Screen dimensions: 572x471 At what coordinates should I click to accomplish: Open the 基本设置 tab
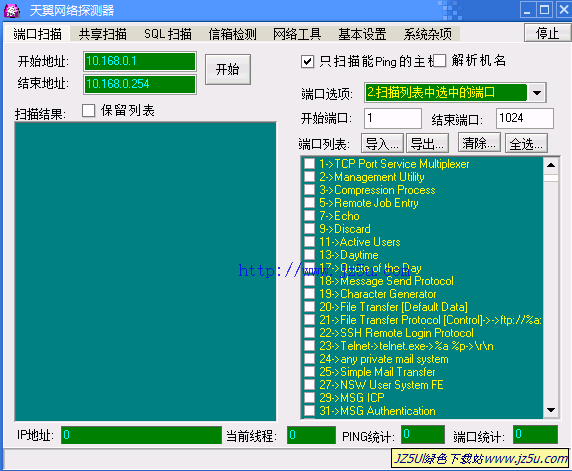tap(362, 34)
